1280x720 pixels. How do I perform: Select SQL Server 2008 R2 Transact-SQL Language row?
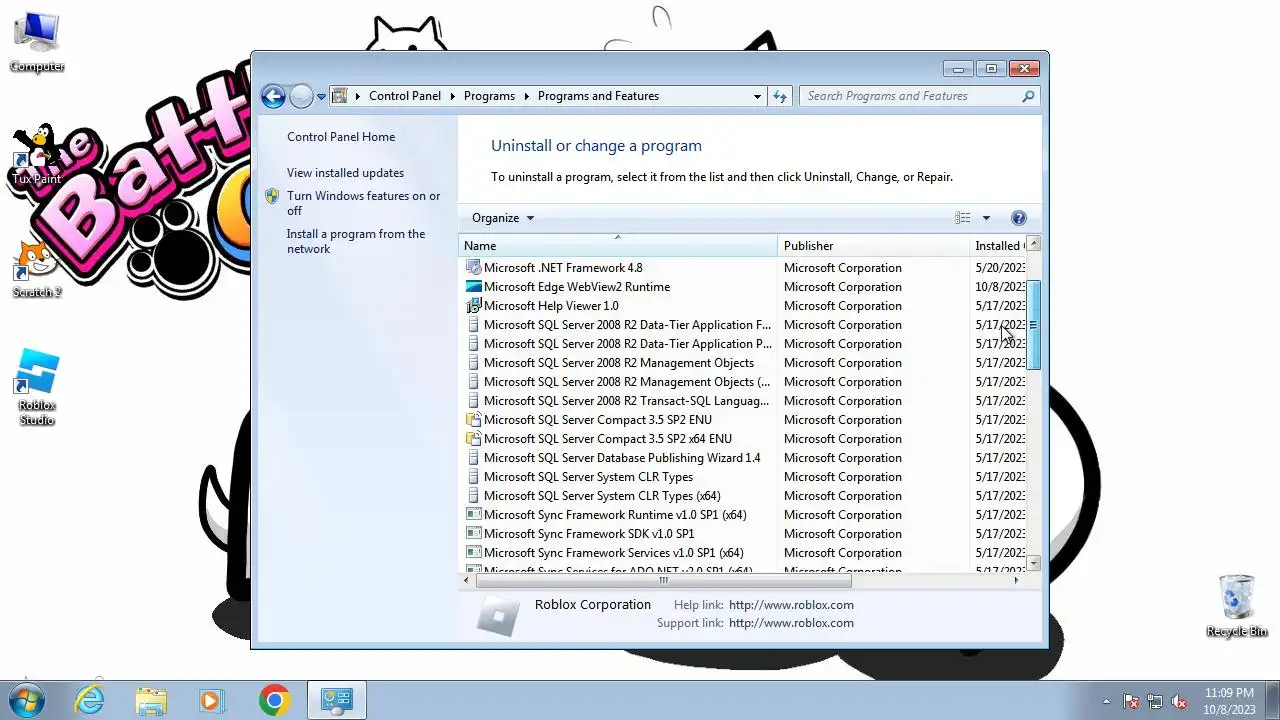pos(743,401)
